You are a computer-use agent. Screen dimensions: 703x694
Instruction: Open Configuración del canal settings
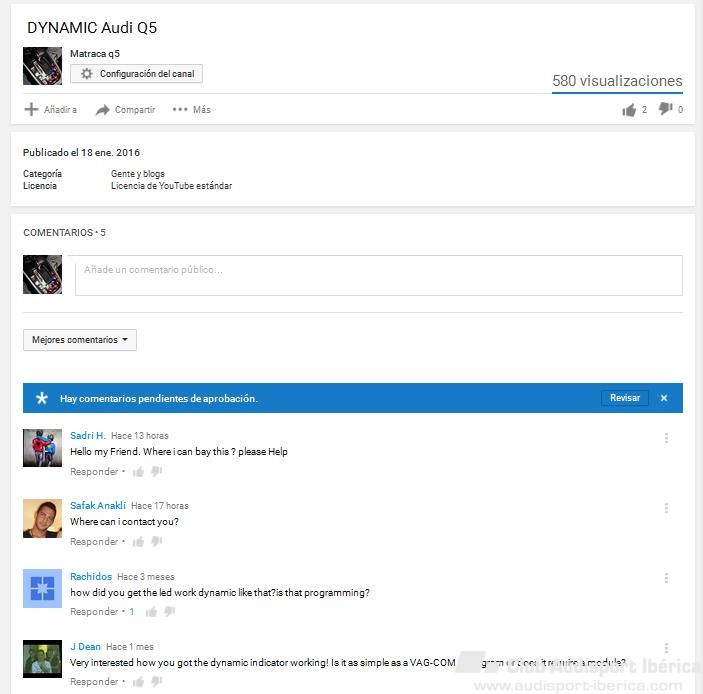pyautogui.click(x=136, y=74)
